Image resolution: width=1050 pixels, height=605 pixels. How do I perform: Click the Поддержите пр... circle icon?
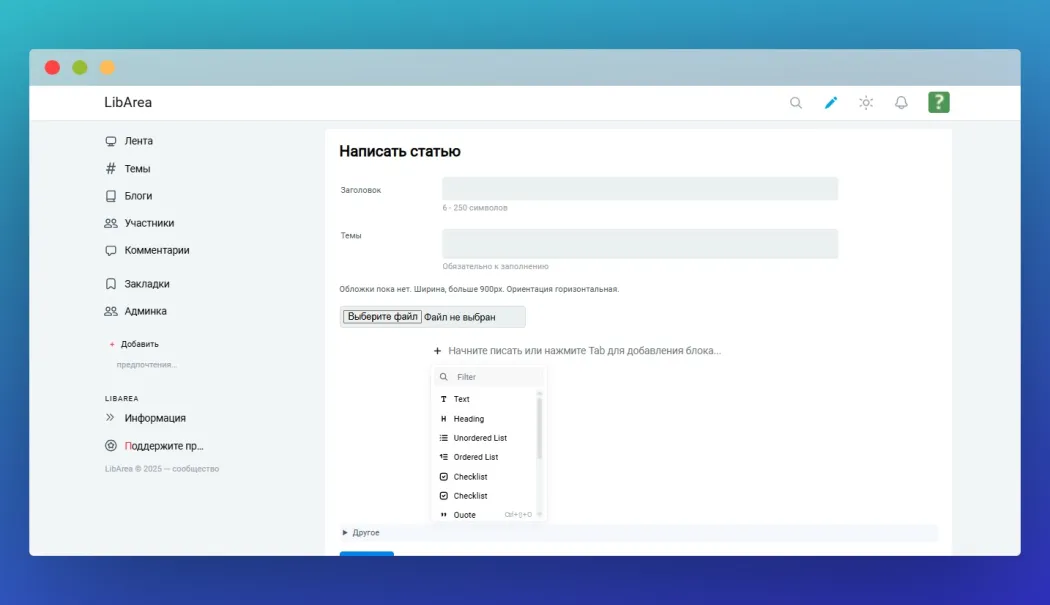coord(110,446)
